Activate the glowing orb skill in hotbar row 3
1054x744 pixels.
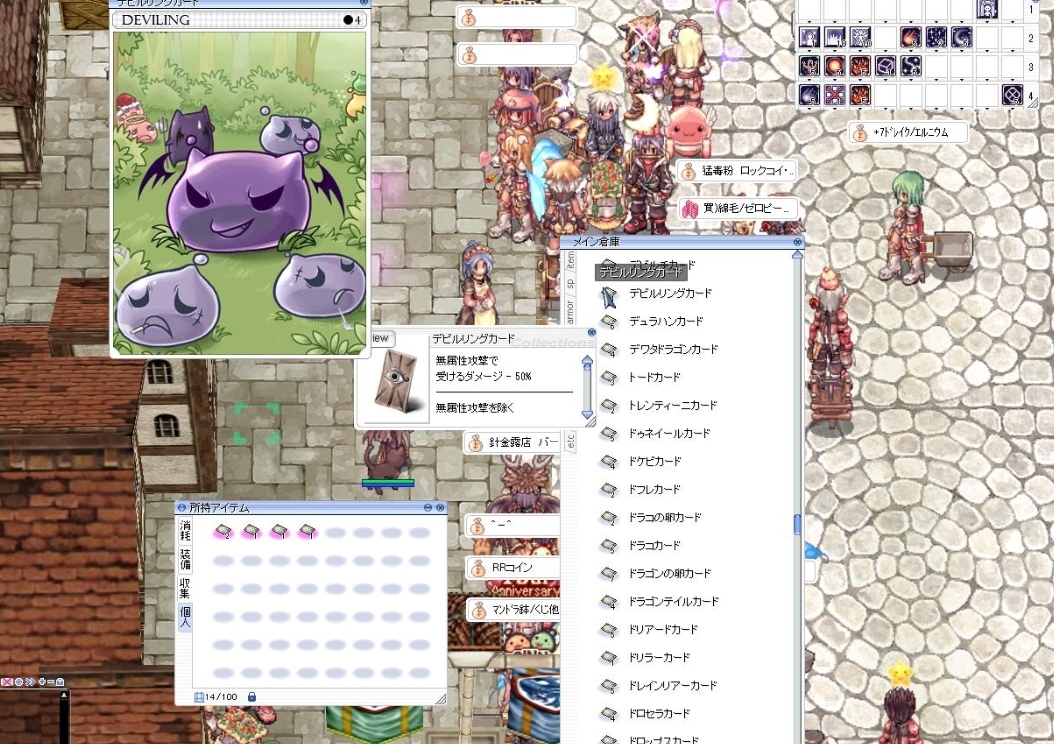point(834,66)
